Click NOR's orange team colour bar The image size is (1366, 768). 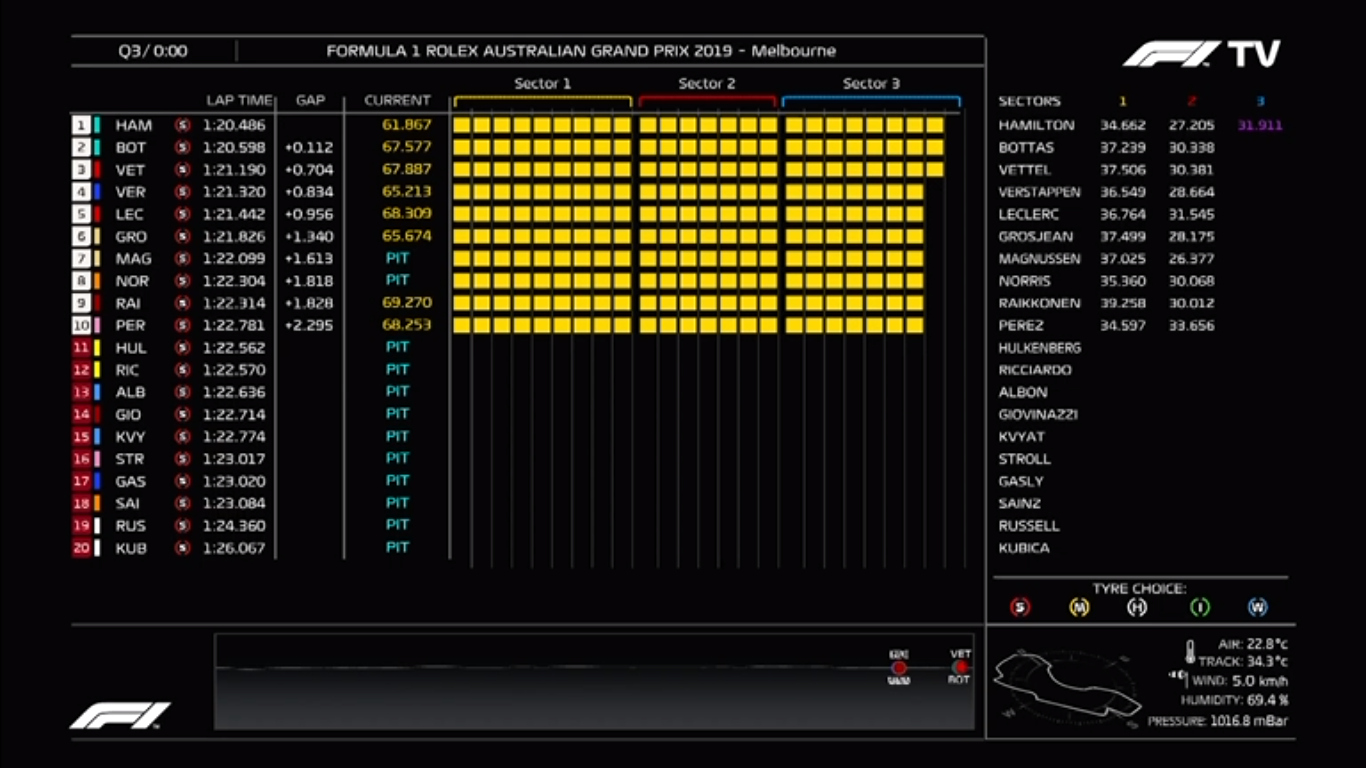pos(97,281)
